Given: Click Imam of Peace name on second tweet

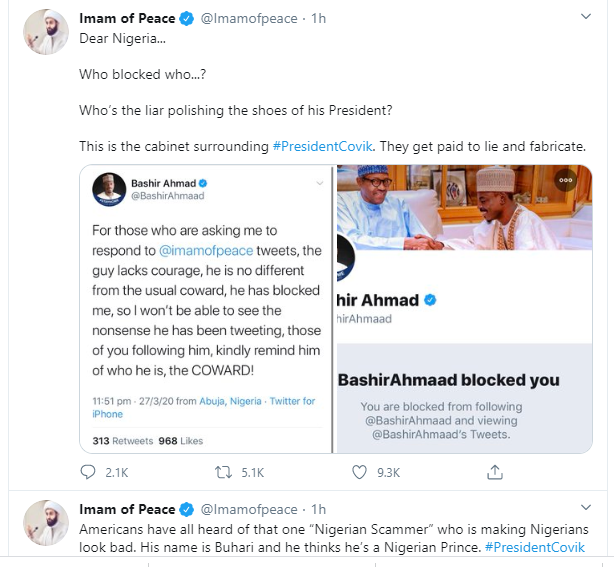Looking at the screenshot, I should (127, 509).
